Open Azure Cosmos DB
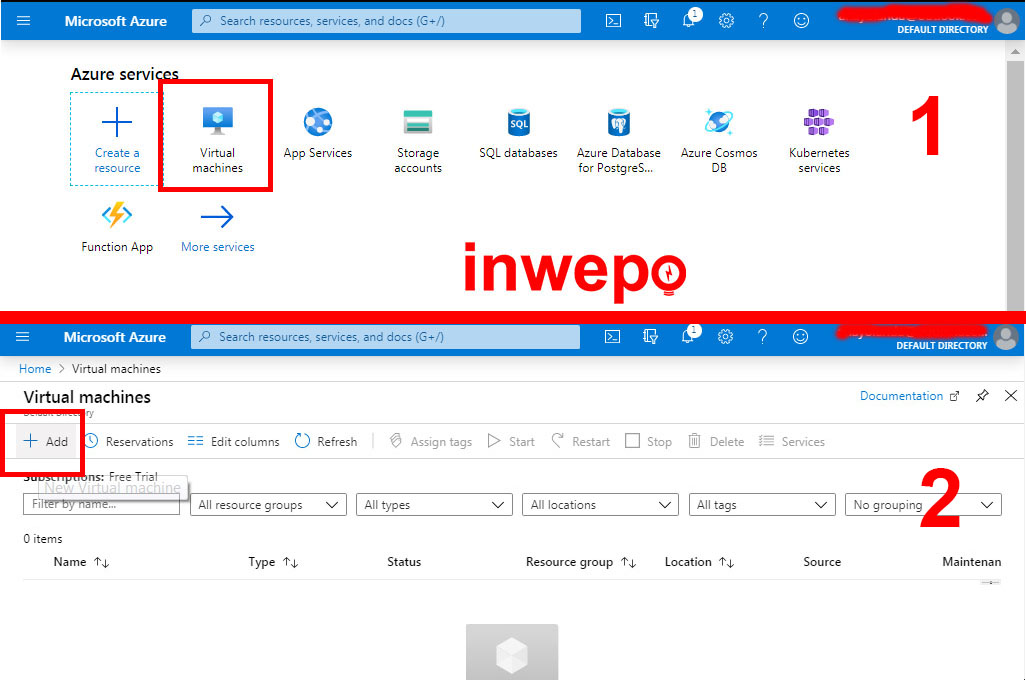The image size is (1026, 680). point(718,141)
